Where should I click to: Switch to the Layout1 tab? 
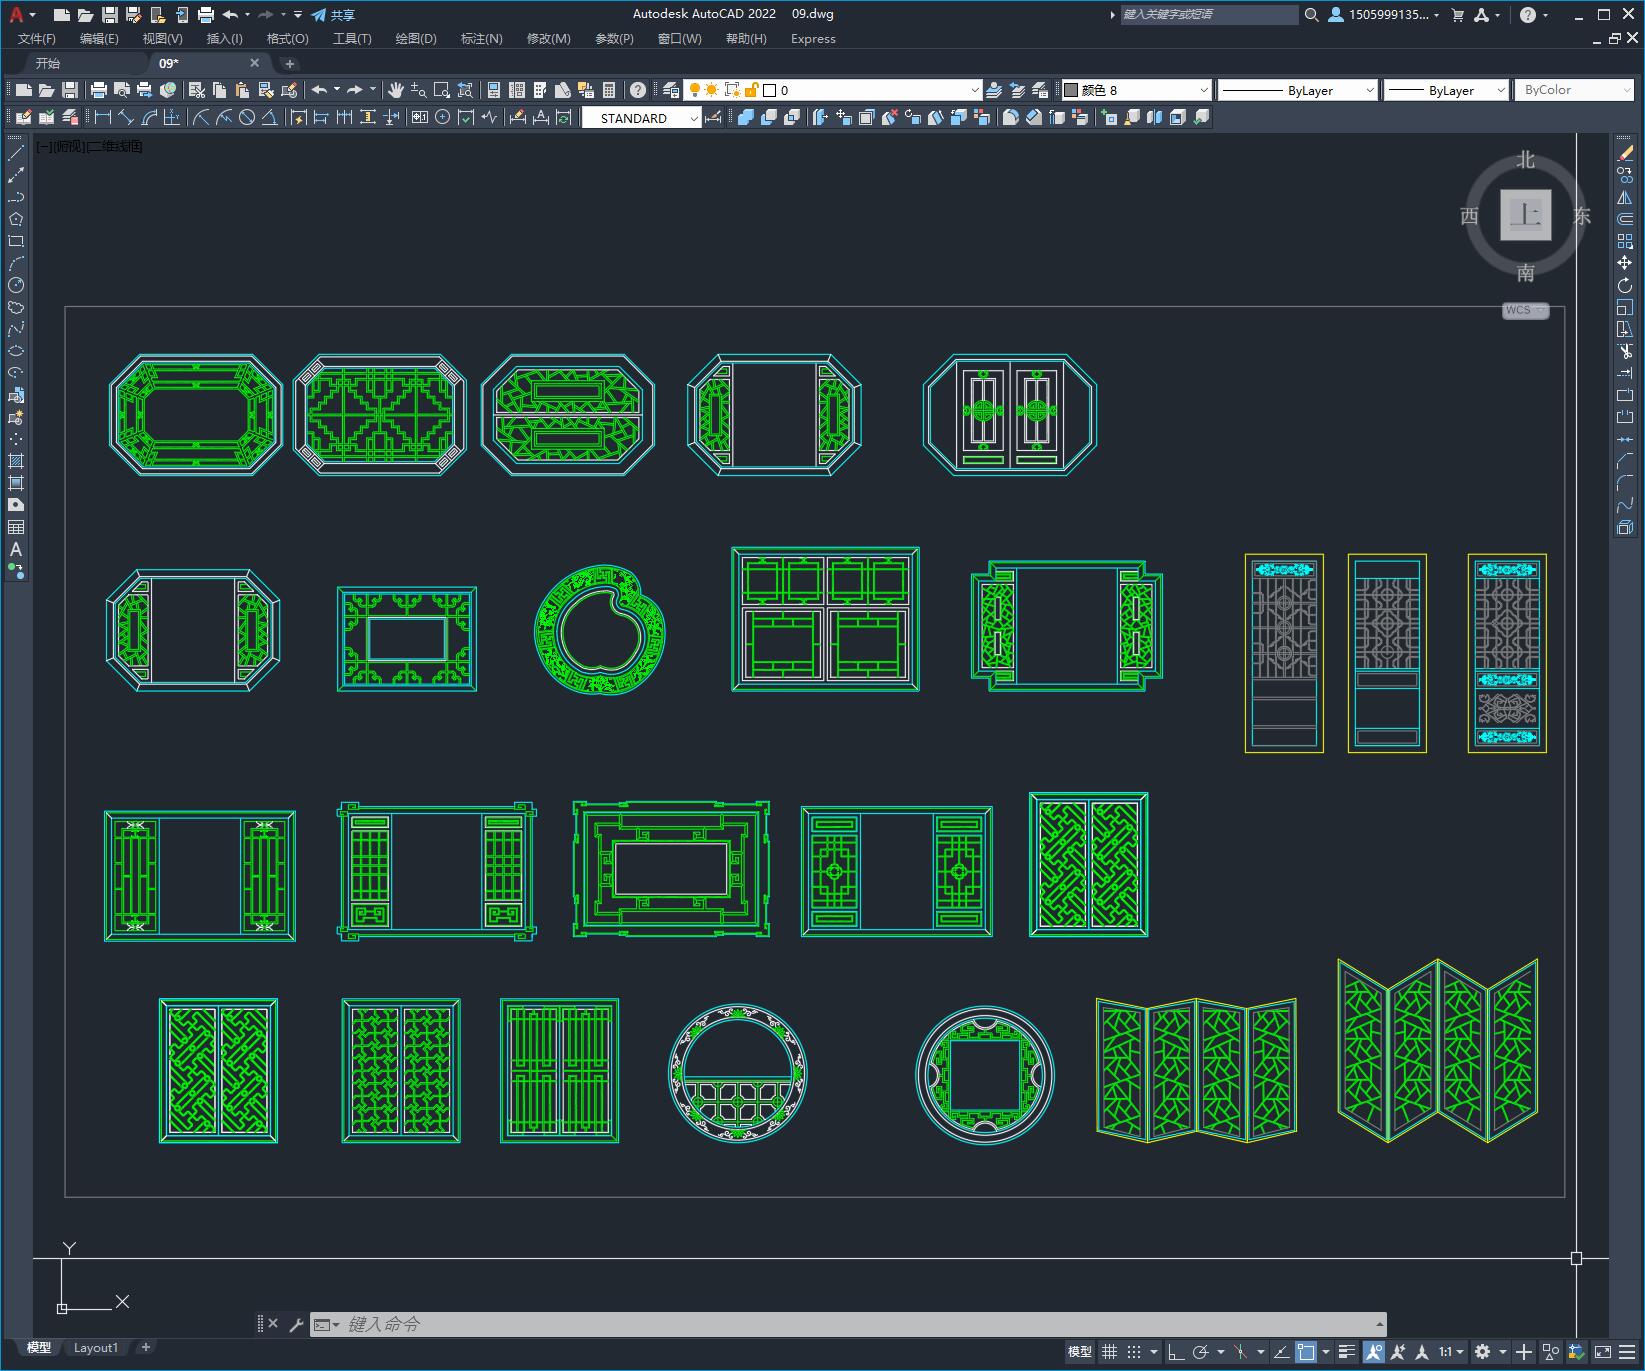coord(95,1347)
